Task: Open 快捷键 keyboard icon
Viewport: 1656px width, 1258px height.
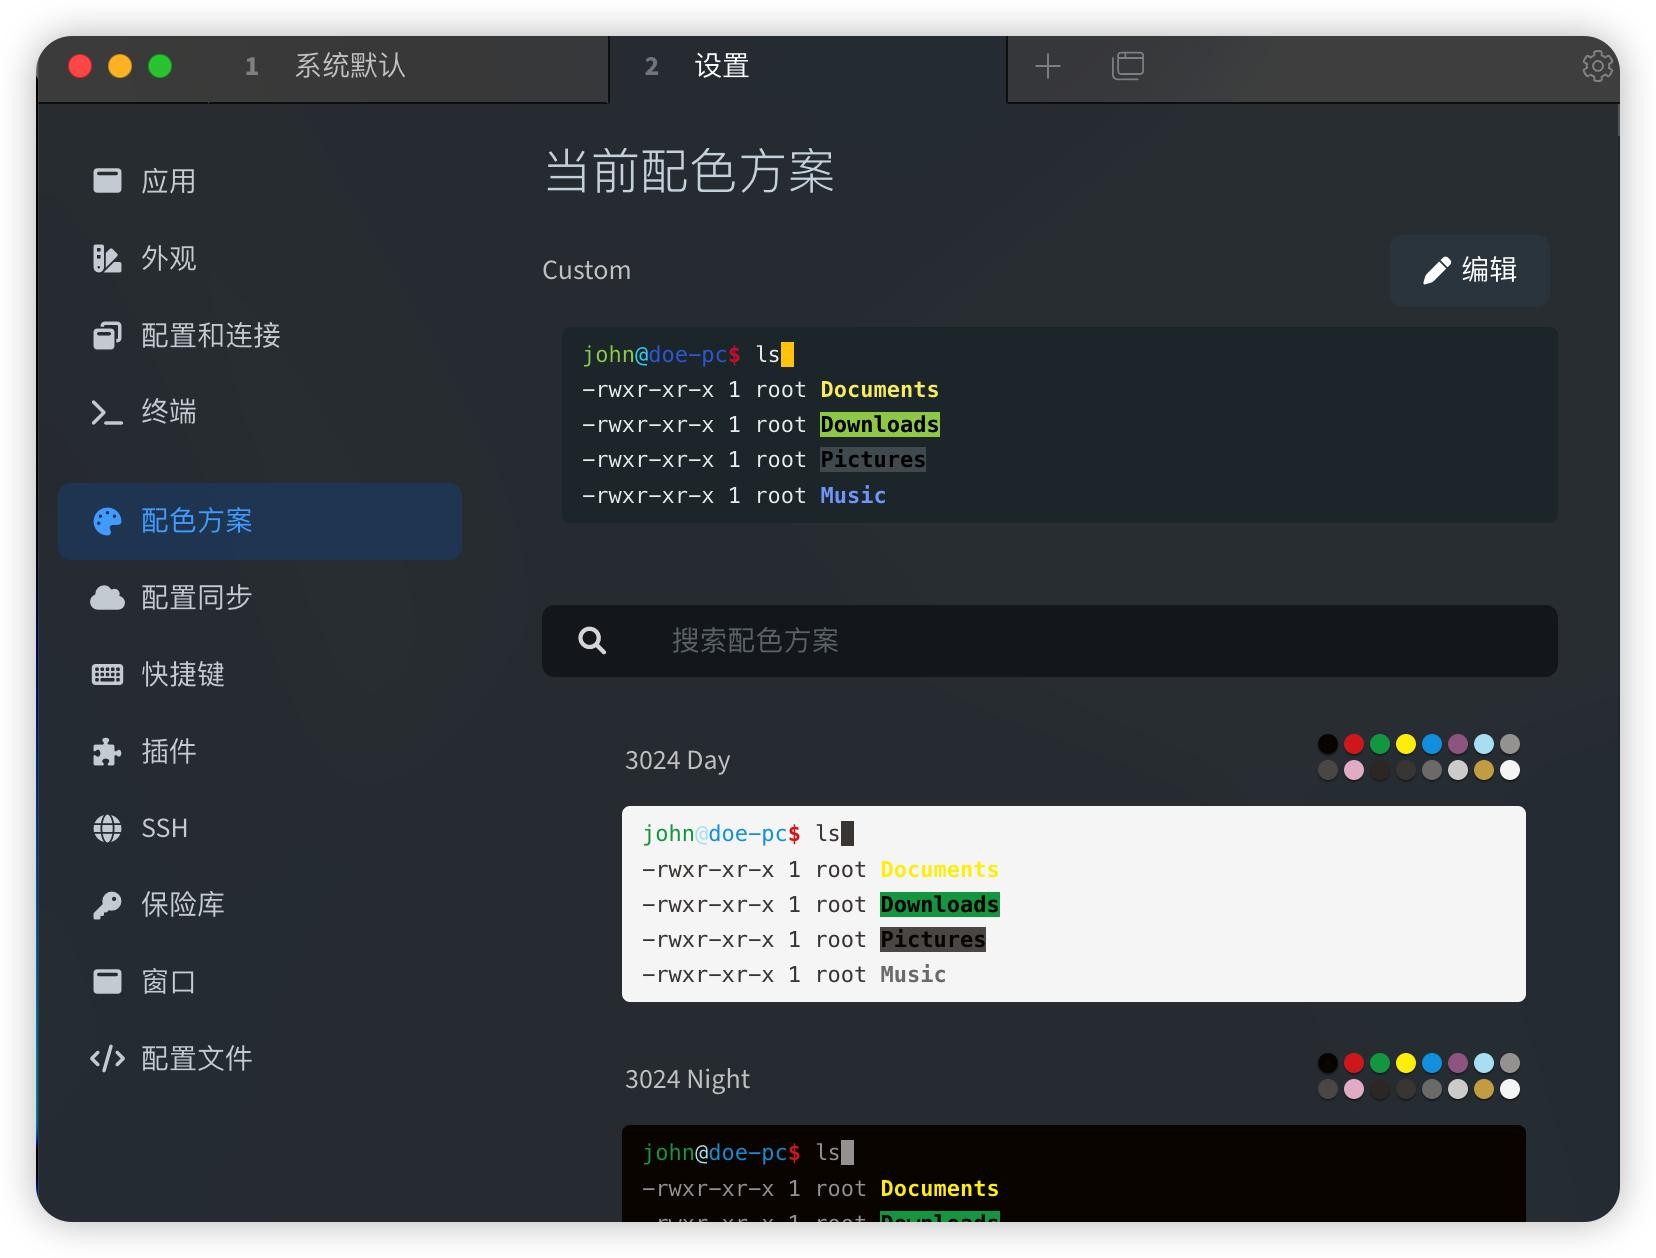Action: tap(107, 675)
